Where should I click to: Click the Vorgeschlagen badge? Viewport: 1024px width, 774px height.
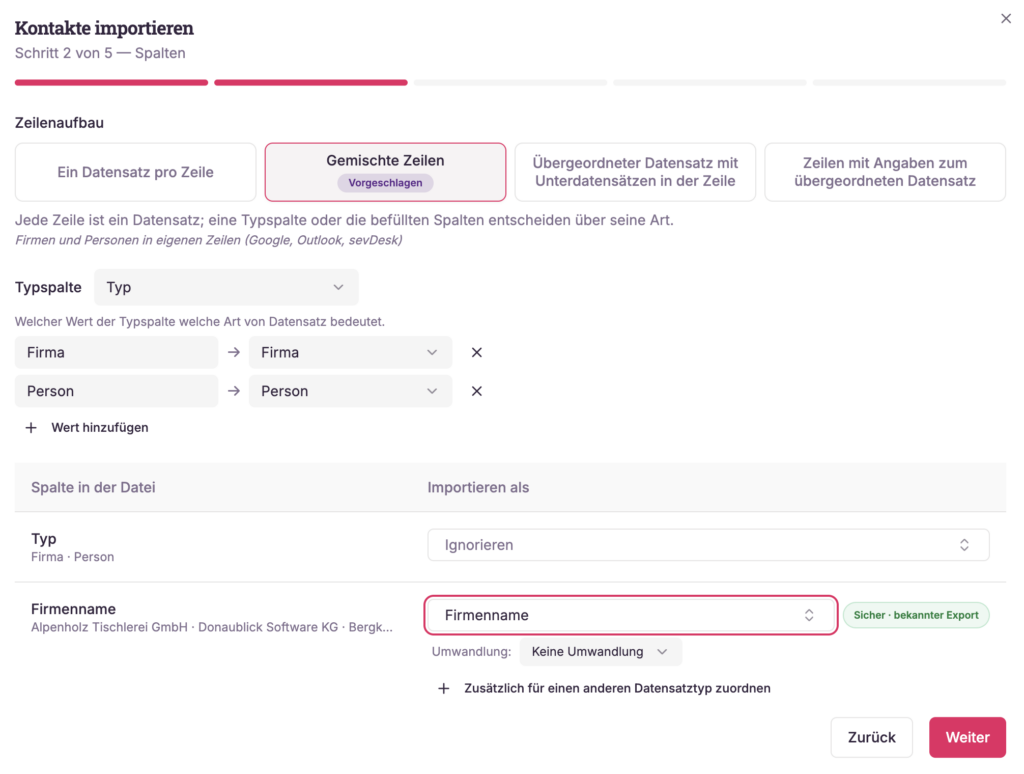pos(385,183)
